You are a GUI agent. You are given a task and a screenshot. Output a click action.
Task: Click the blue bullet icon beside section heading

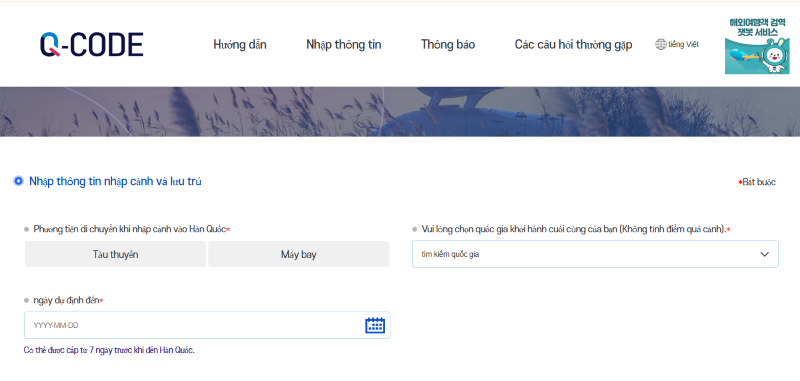coord(18,181)
